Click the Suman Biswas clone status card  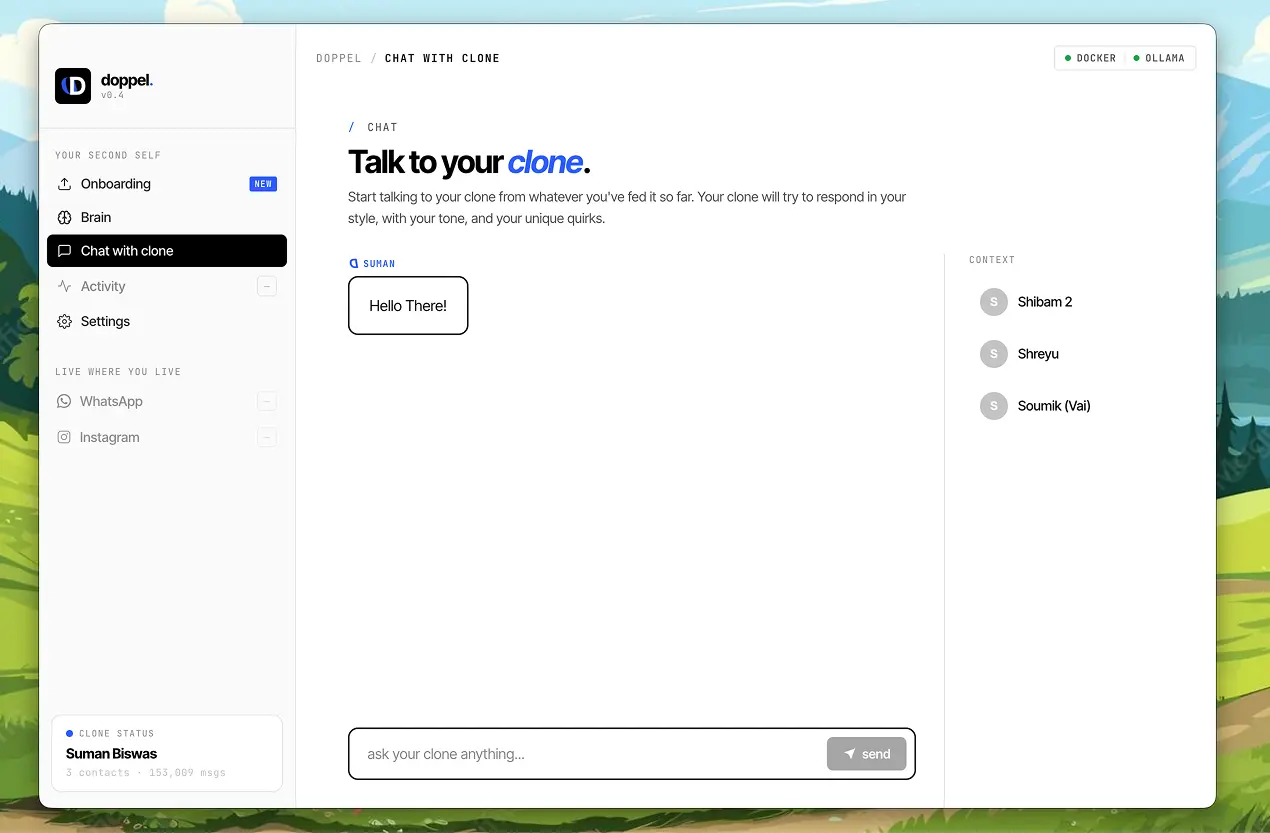tap(167, 753)
